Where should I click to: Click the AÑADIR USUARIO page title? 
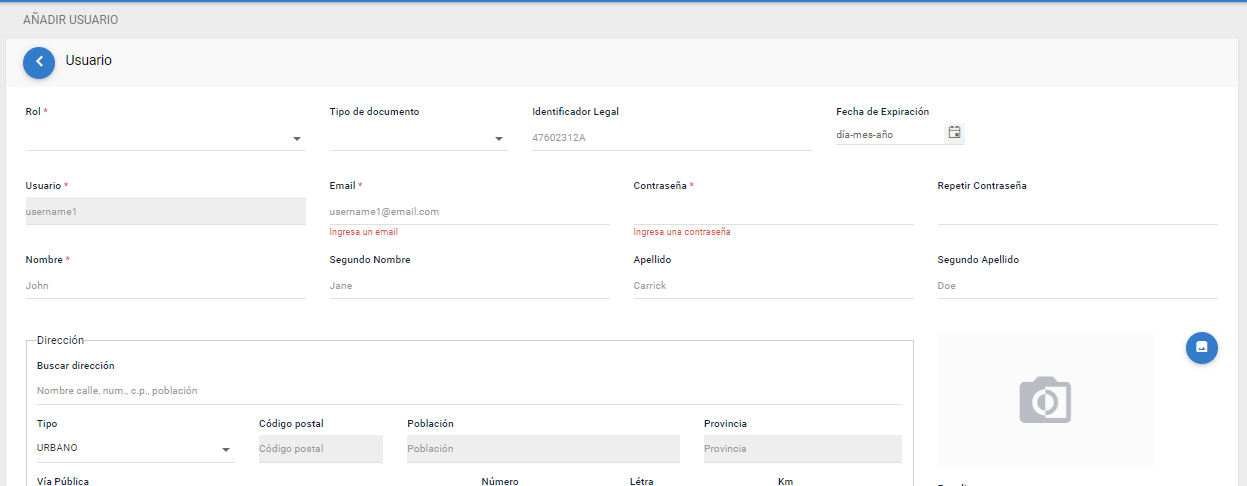[x=71, y=20]
